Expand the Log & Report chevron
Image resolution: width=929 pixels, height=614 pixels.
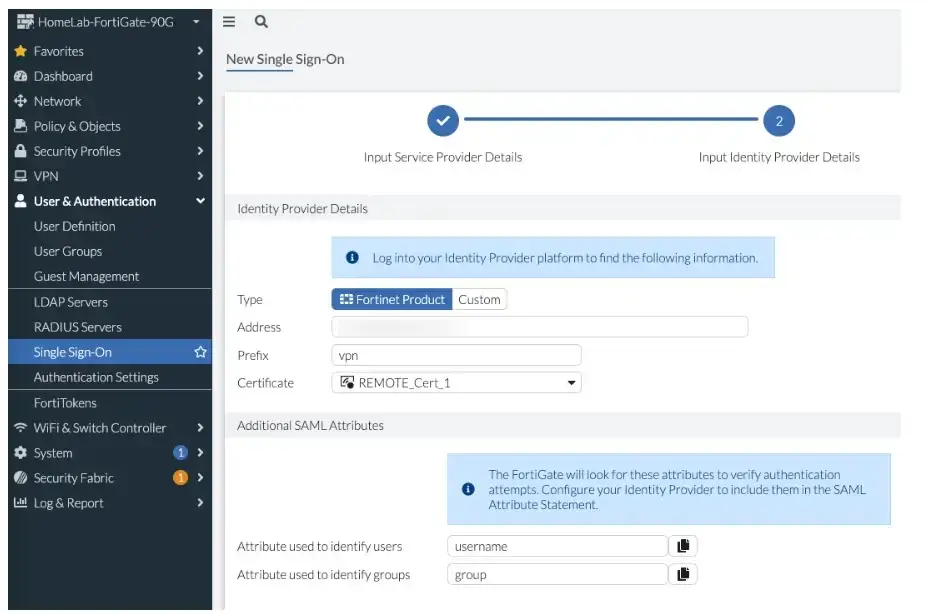(x=200, y=503)
